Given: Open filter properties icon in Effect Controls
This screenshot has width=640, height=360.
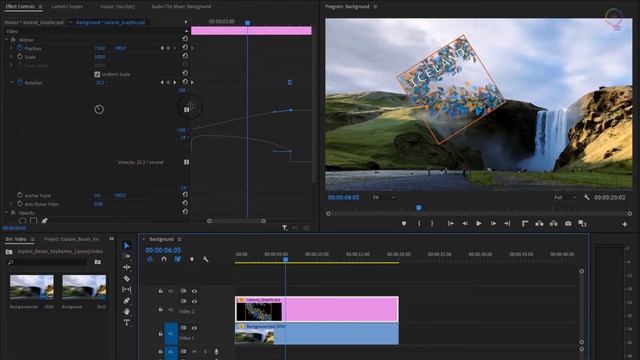Looking at the screenshot, I should point(284,228).
